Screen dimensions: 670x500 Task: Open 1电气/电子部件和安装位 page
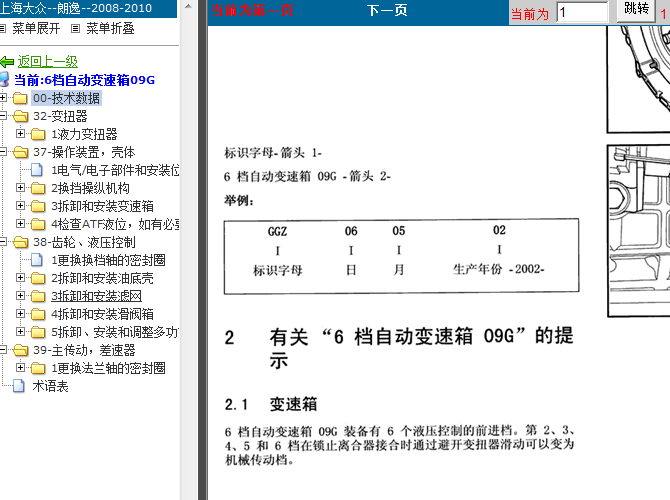pos(115,170)
